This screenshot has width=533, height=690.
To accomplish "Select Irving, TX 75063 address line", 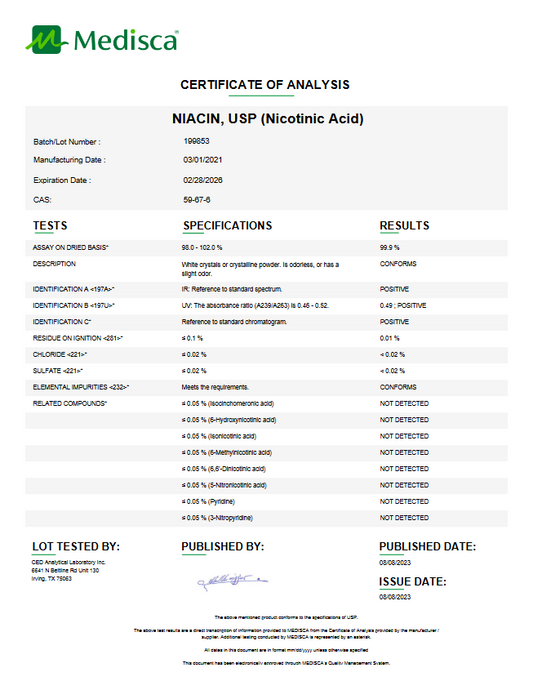I will point(51,578).
